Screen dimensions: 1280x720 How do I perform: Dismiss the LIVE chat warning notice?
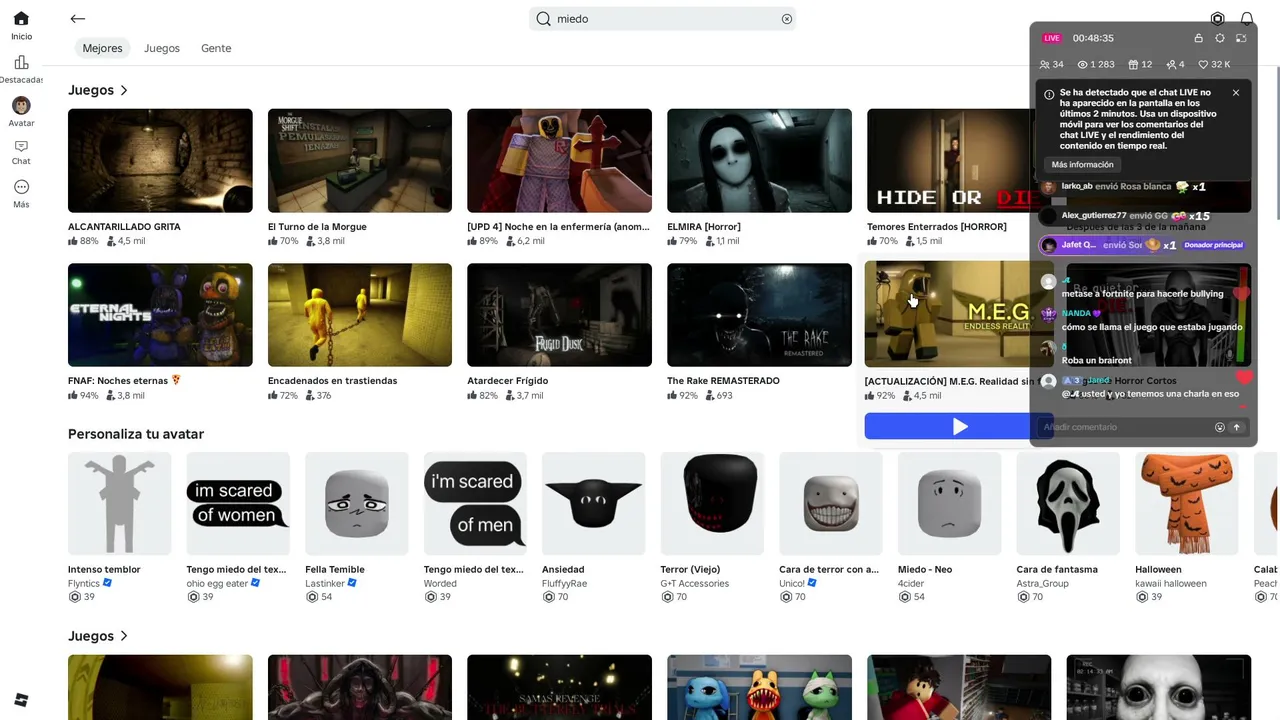pos(1236,93)
